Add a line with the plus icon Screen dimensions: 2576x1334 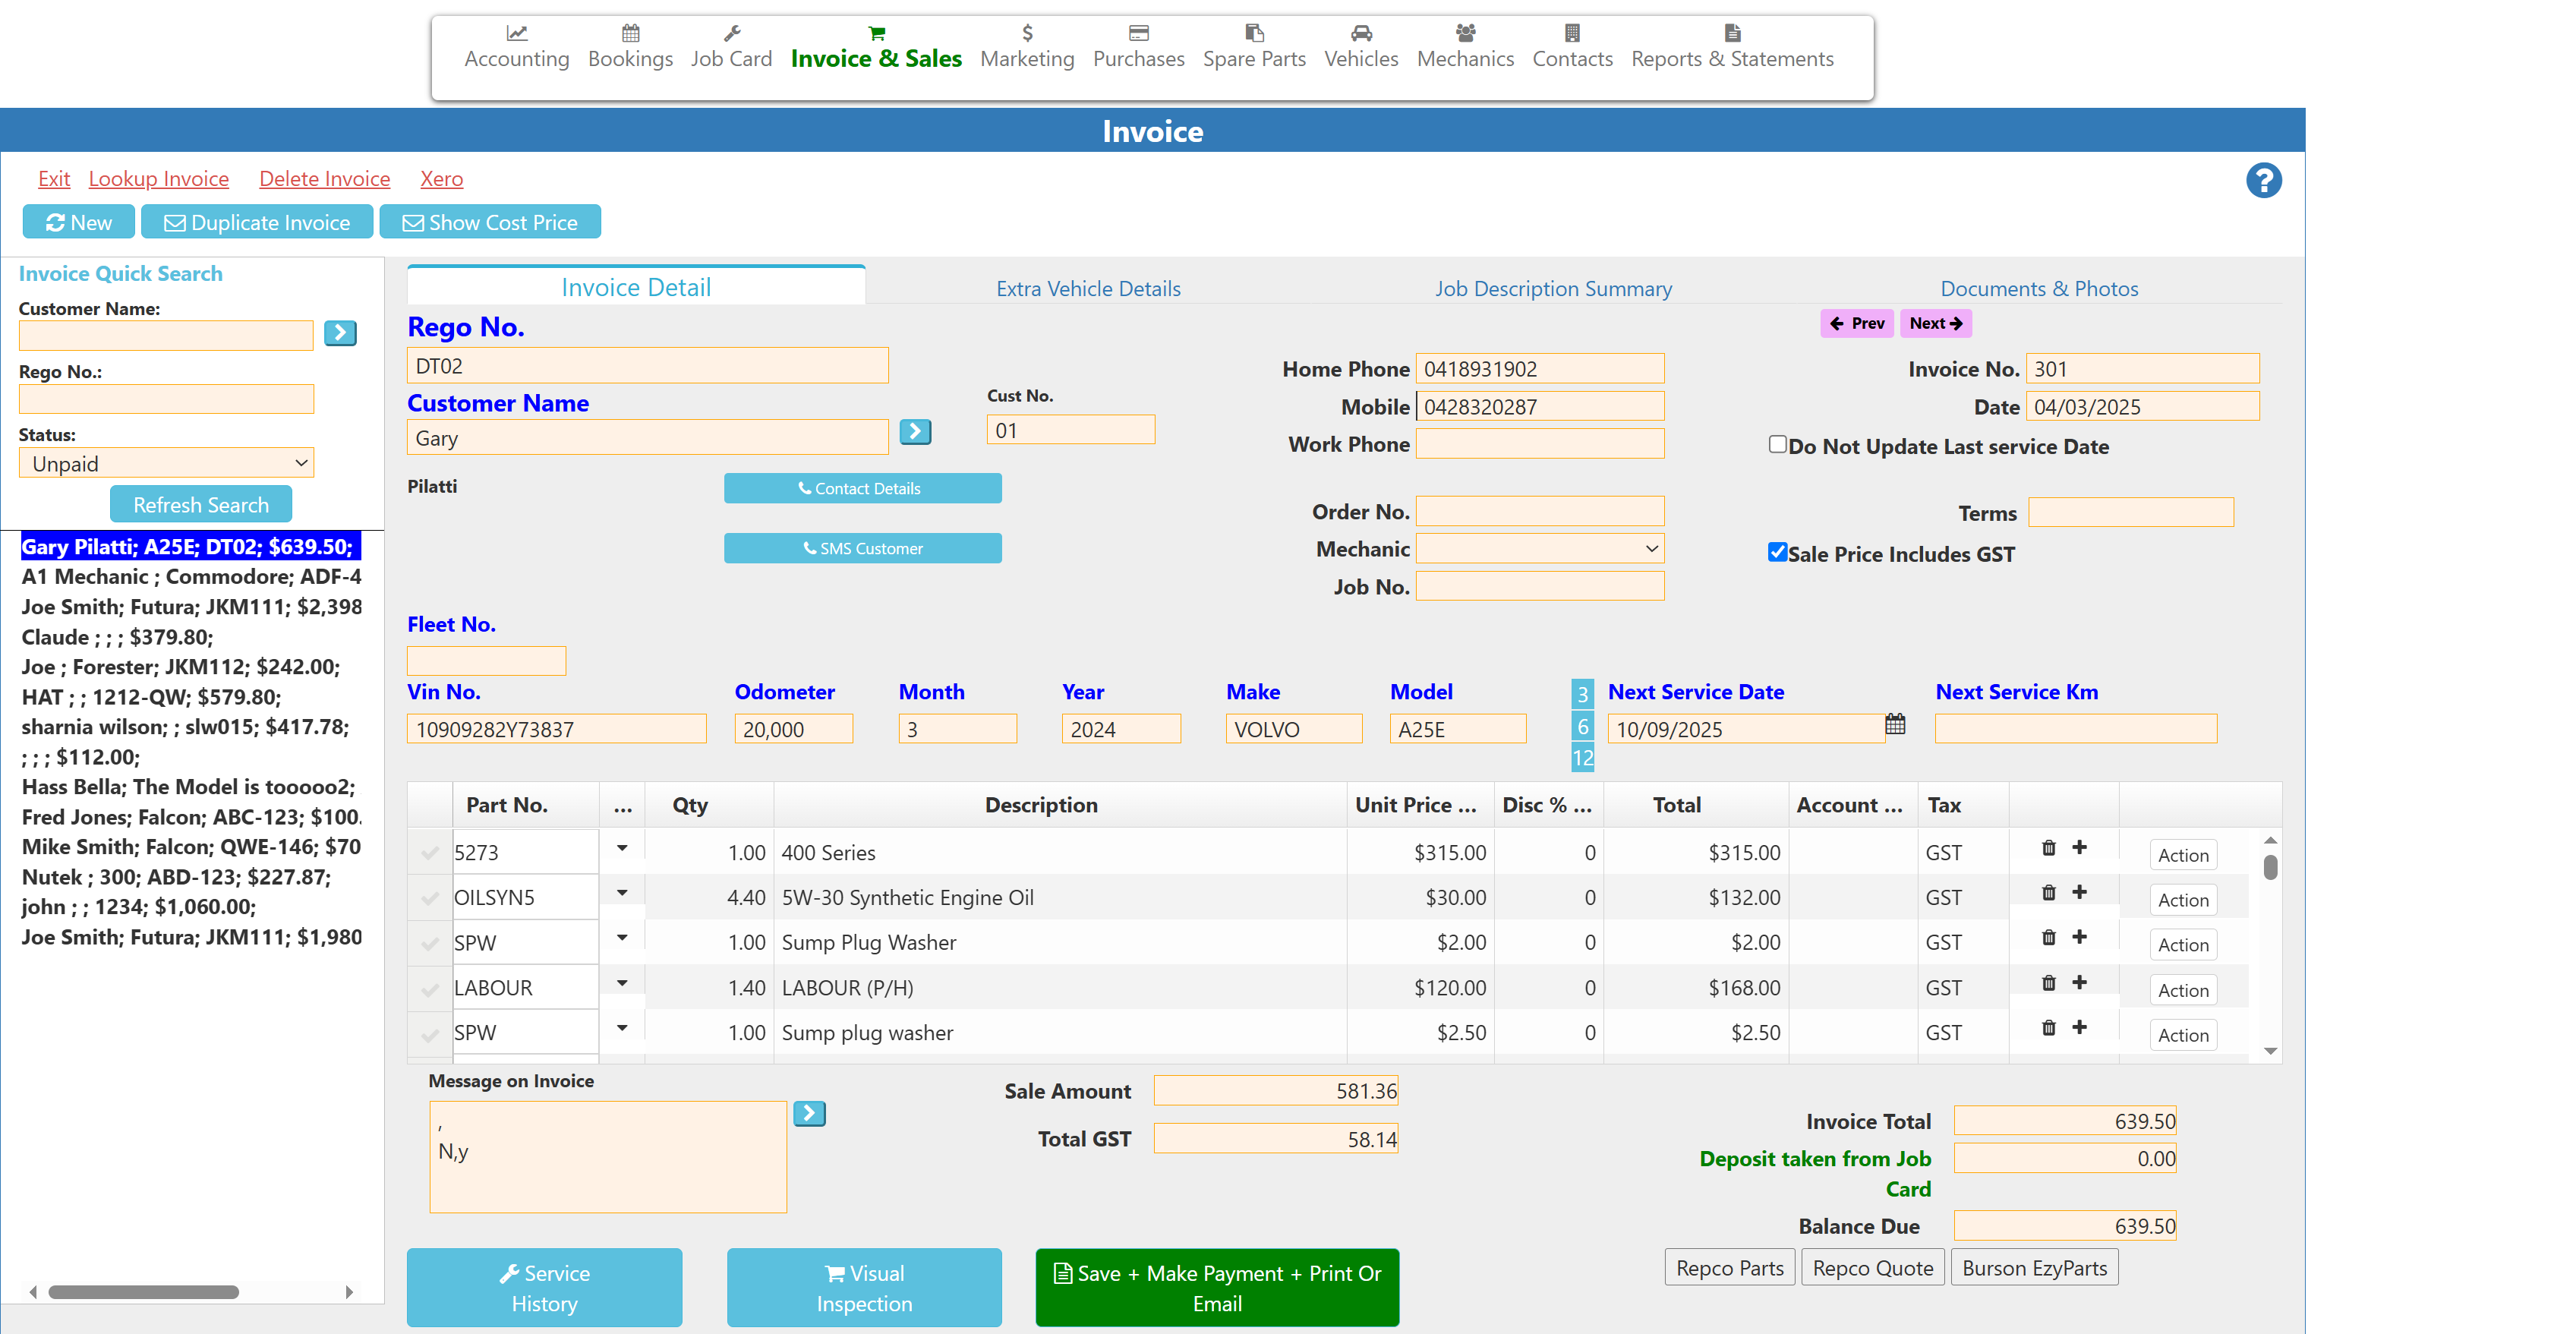[x=2080, y=847]
